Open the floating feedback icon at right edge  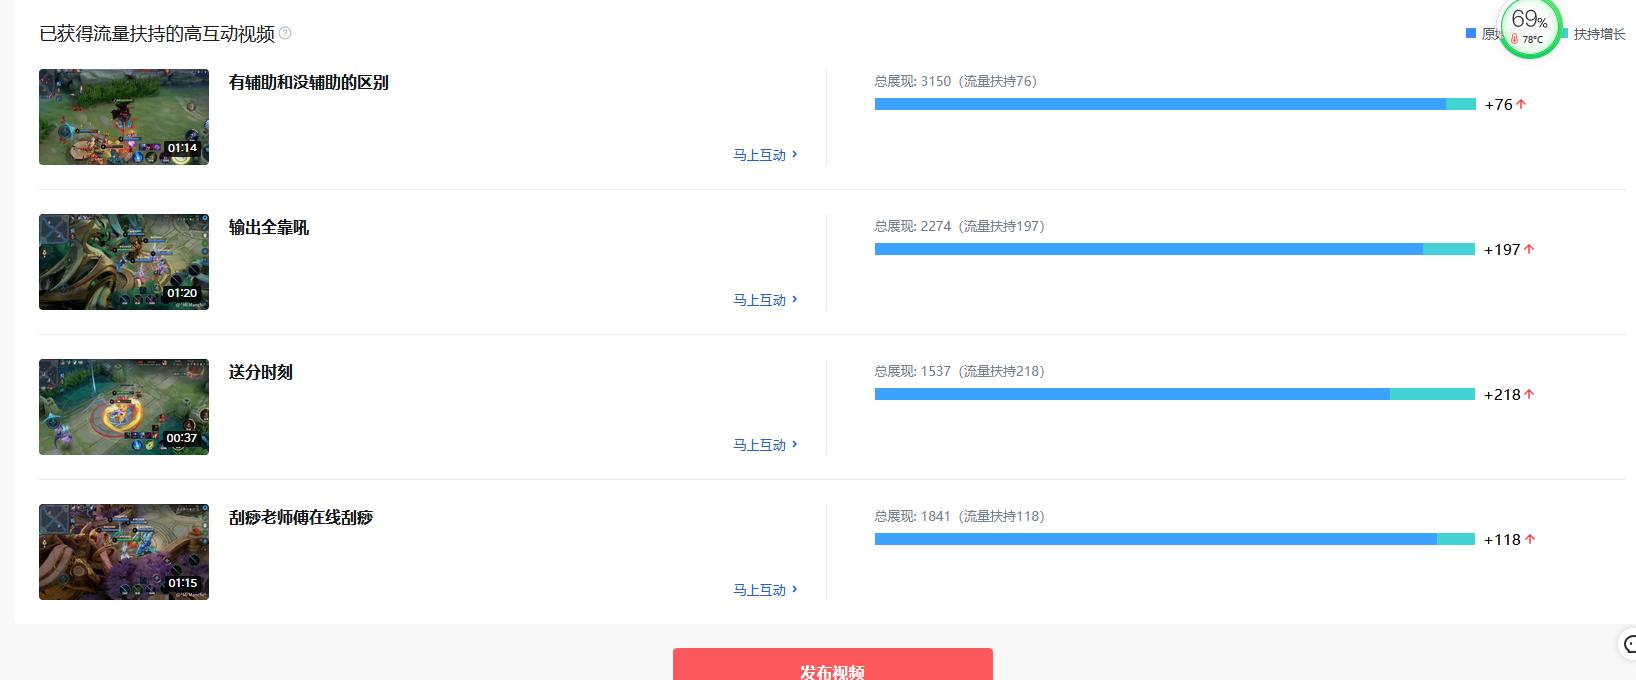[1628, 644]
